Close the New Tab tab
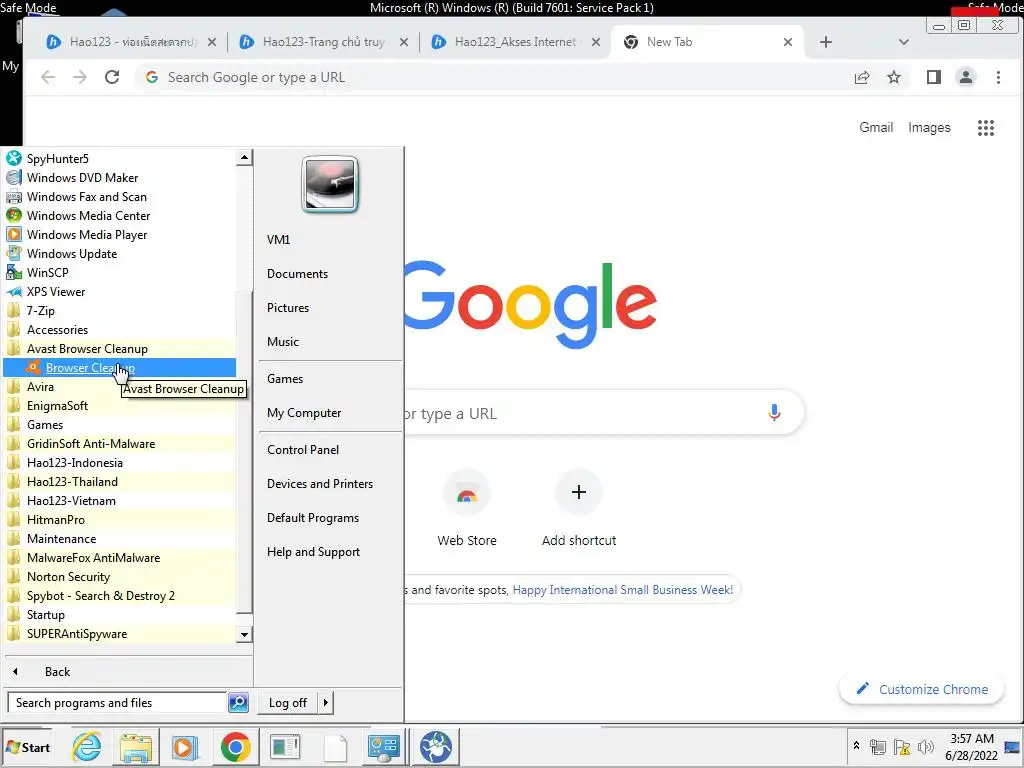 788,42
